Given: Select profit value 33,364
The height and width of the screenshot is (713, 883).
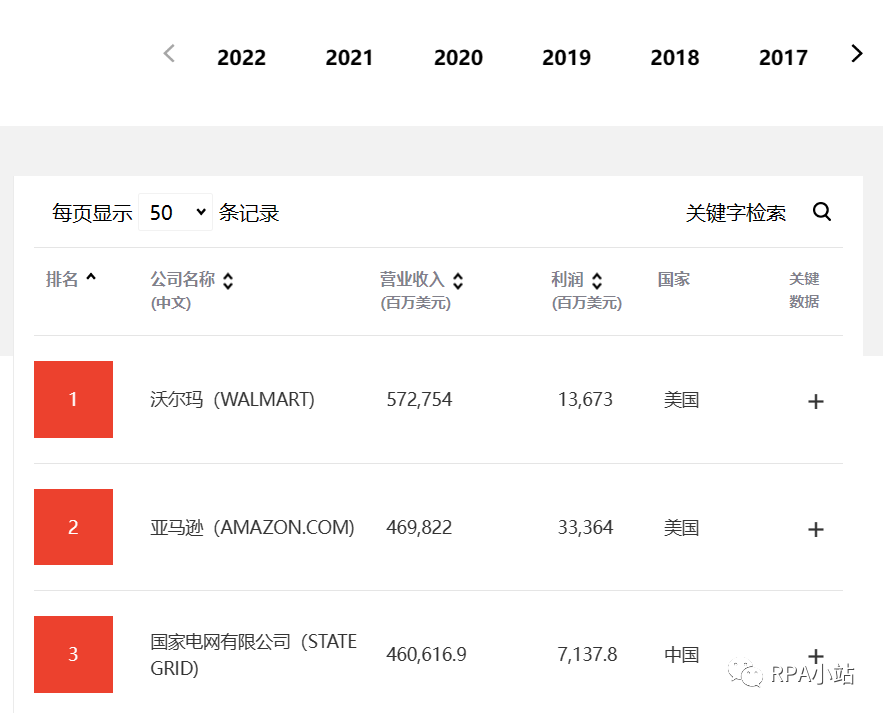Looking at the screenshot, I should click(x=585, y=527).
